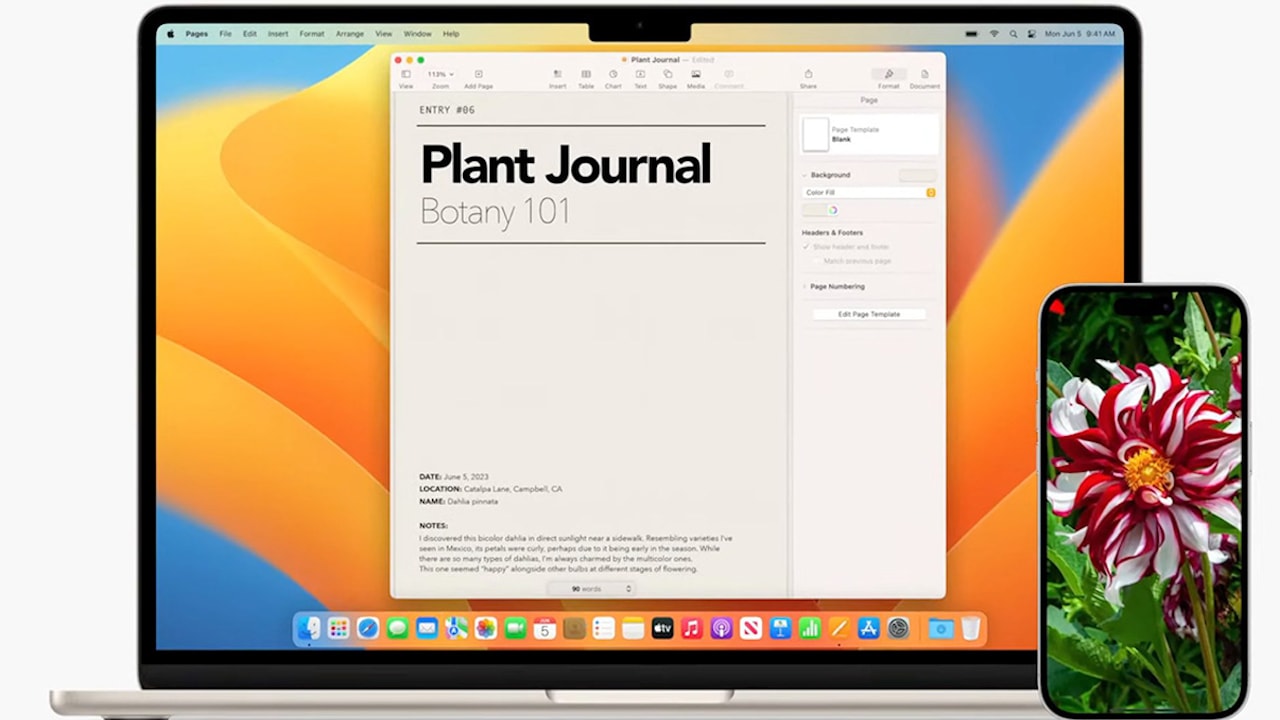Open the Downloads folder in the Dock
1280x720 pixels.
click(x=941, y=628)
